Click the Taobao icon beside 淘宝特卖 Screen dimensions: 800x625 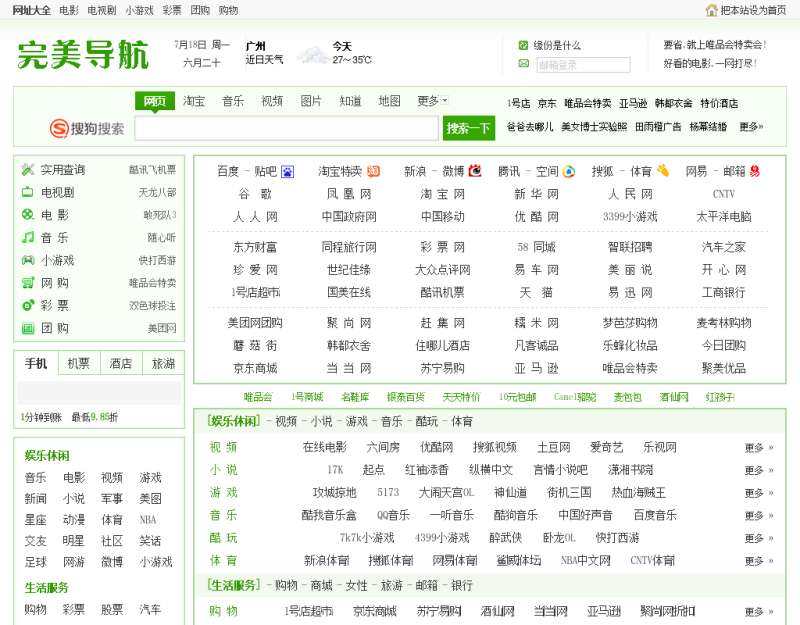[374, 171]
